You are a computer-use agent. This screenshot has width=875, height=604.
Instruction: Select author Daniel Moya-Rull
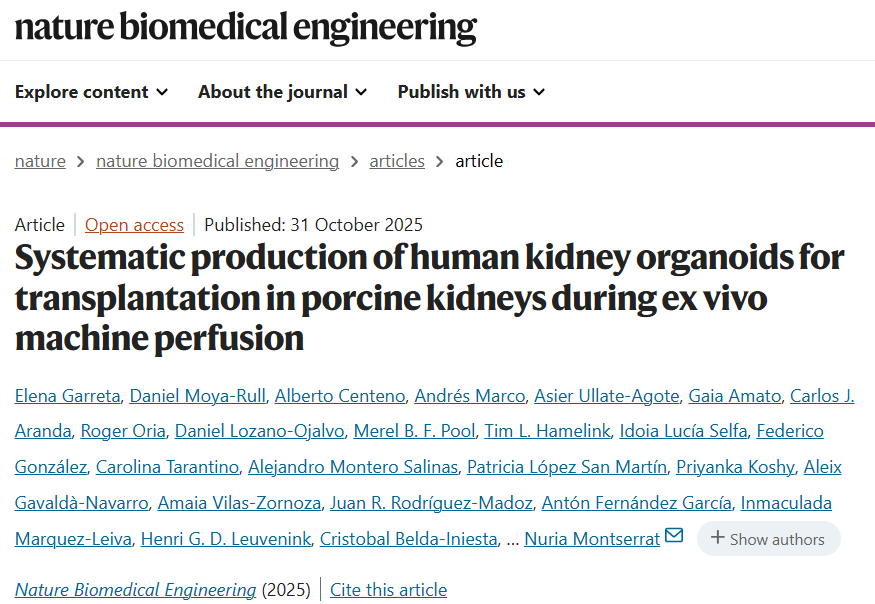tap(198, 396)
